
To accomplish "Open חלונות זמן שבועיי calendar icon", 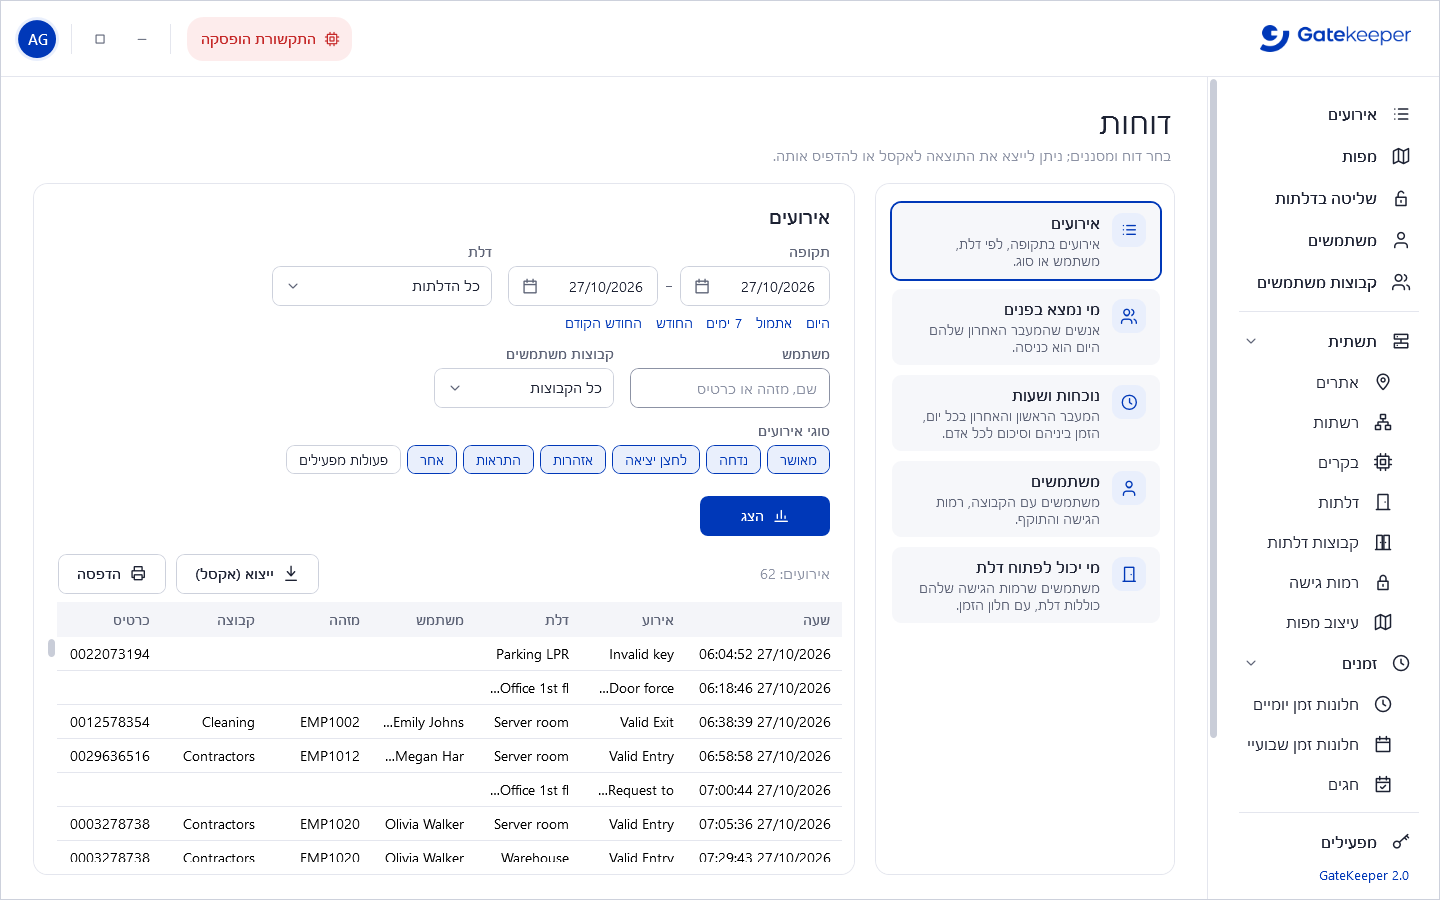I will coord(1383,744).
